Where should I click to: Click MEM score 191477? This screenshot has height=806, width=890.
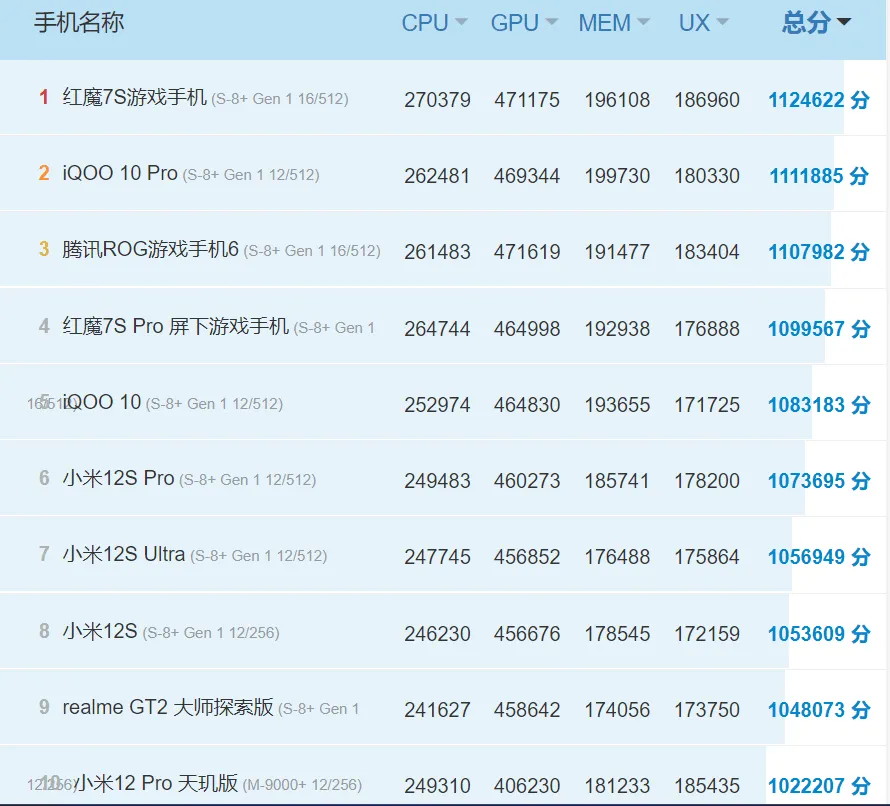point(617,252)
